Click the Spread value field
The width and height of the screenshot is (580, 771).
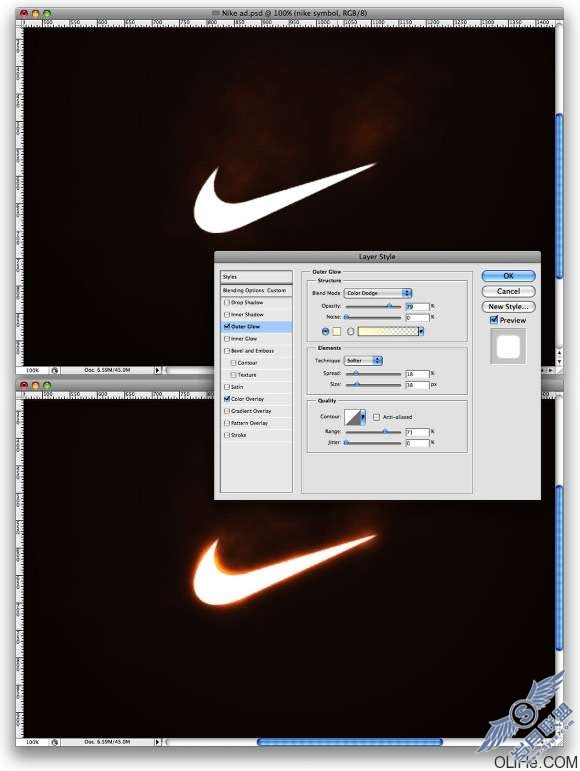417,374
